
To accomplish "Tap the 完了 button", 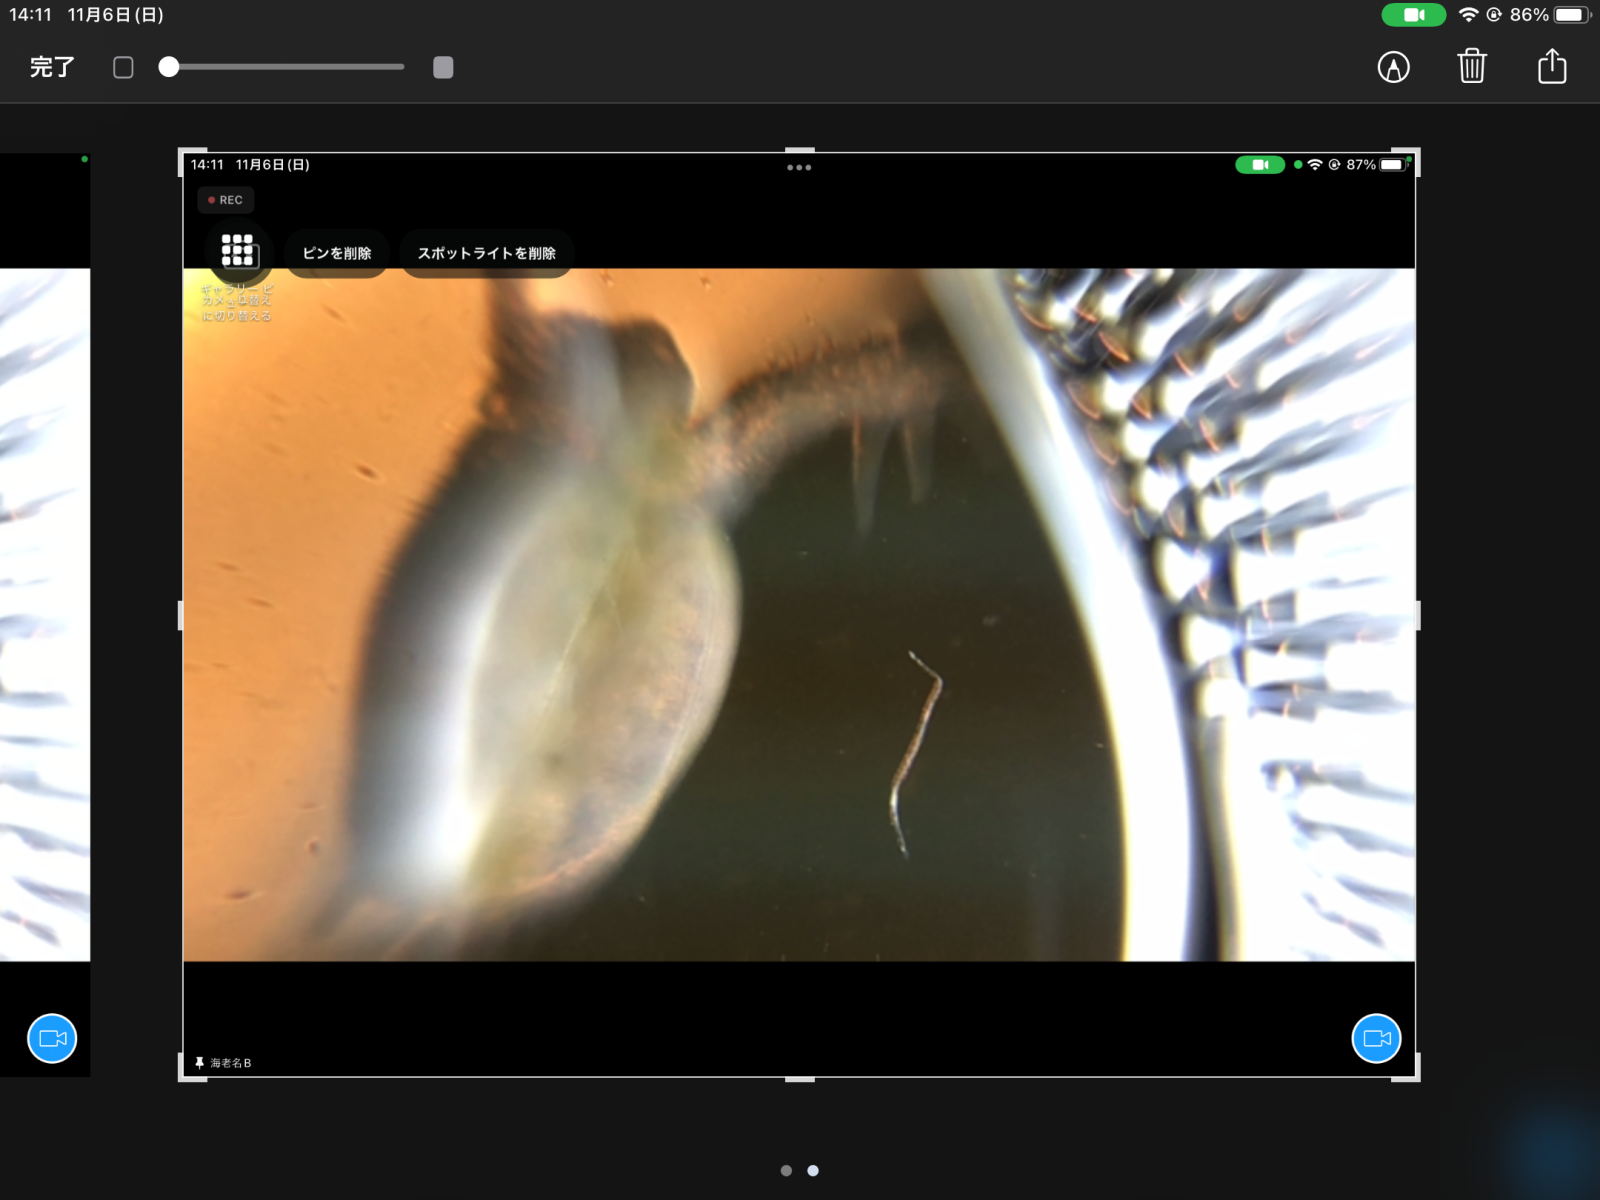I will (52, 67).
